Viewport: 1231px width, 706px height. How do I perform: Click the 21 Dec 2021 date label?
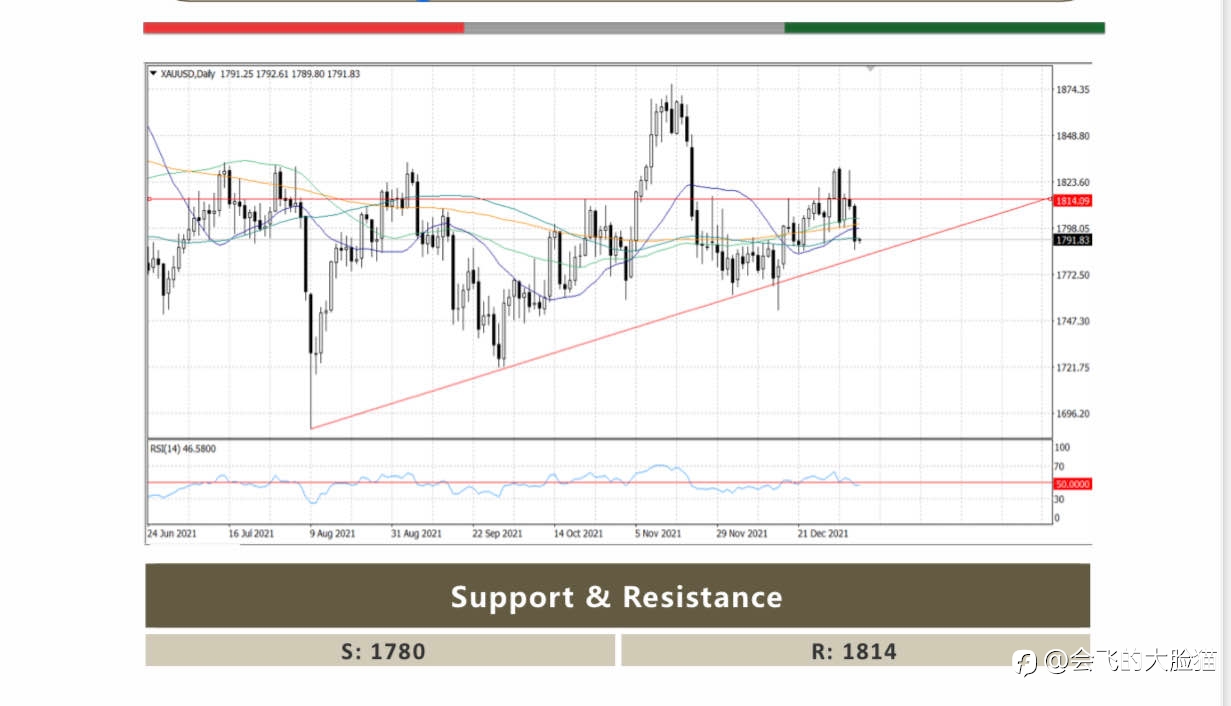click(825, 534)
